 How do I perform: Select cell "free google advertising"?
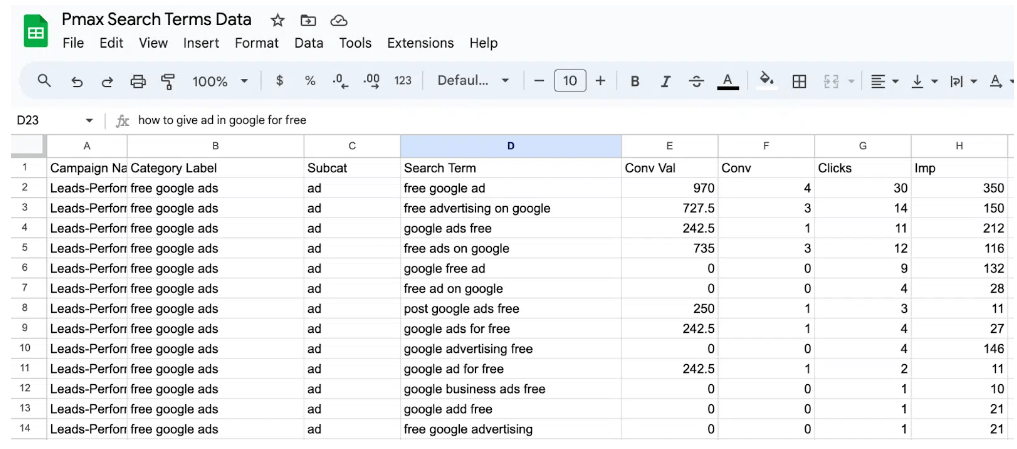510,429
